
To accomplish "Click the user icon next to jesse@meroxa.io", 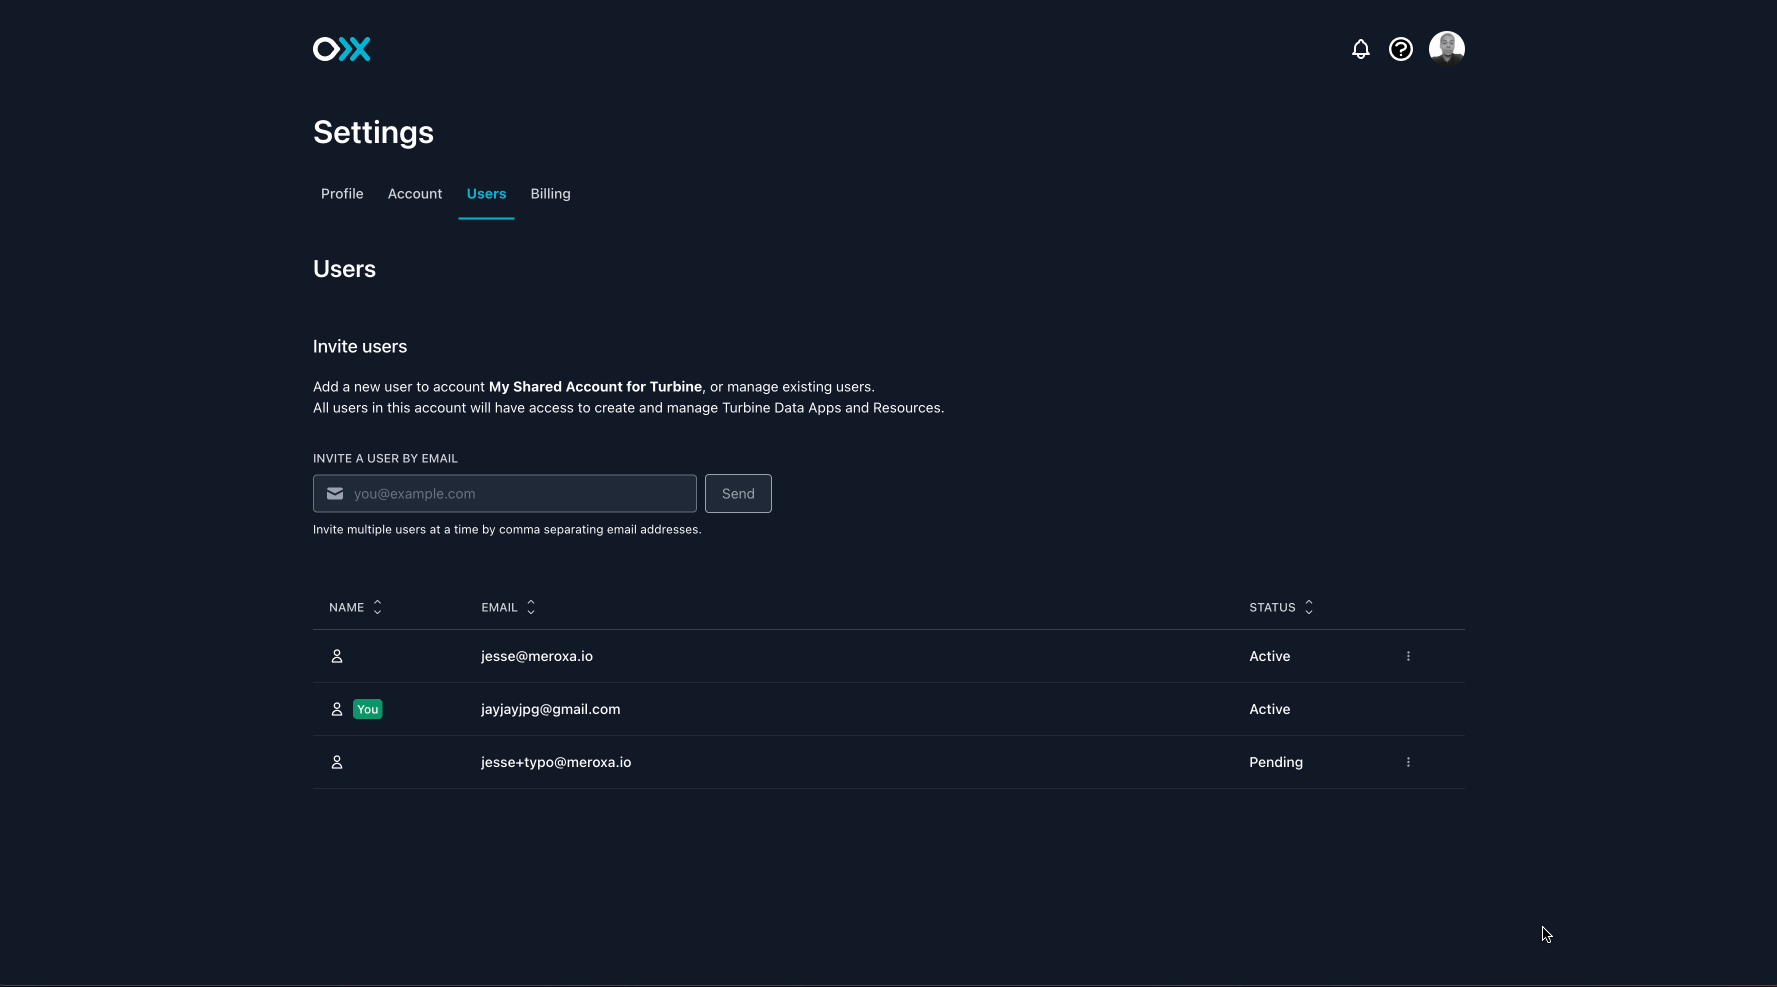I will click(x=337, y=656).
